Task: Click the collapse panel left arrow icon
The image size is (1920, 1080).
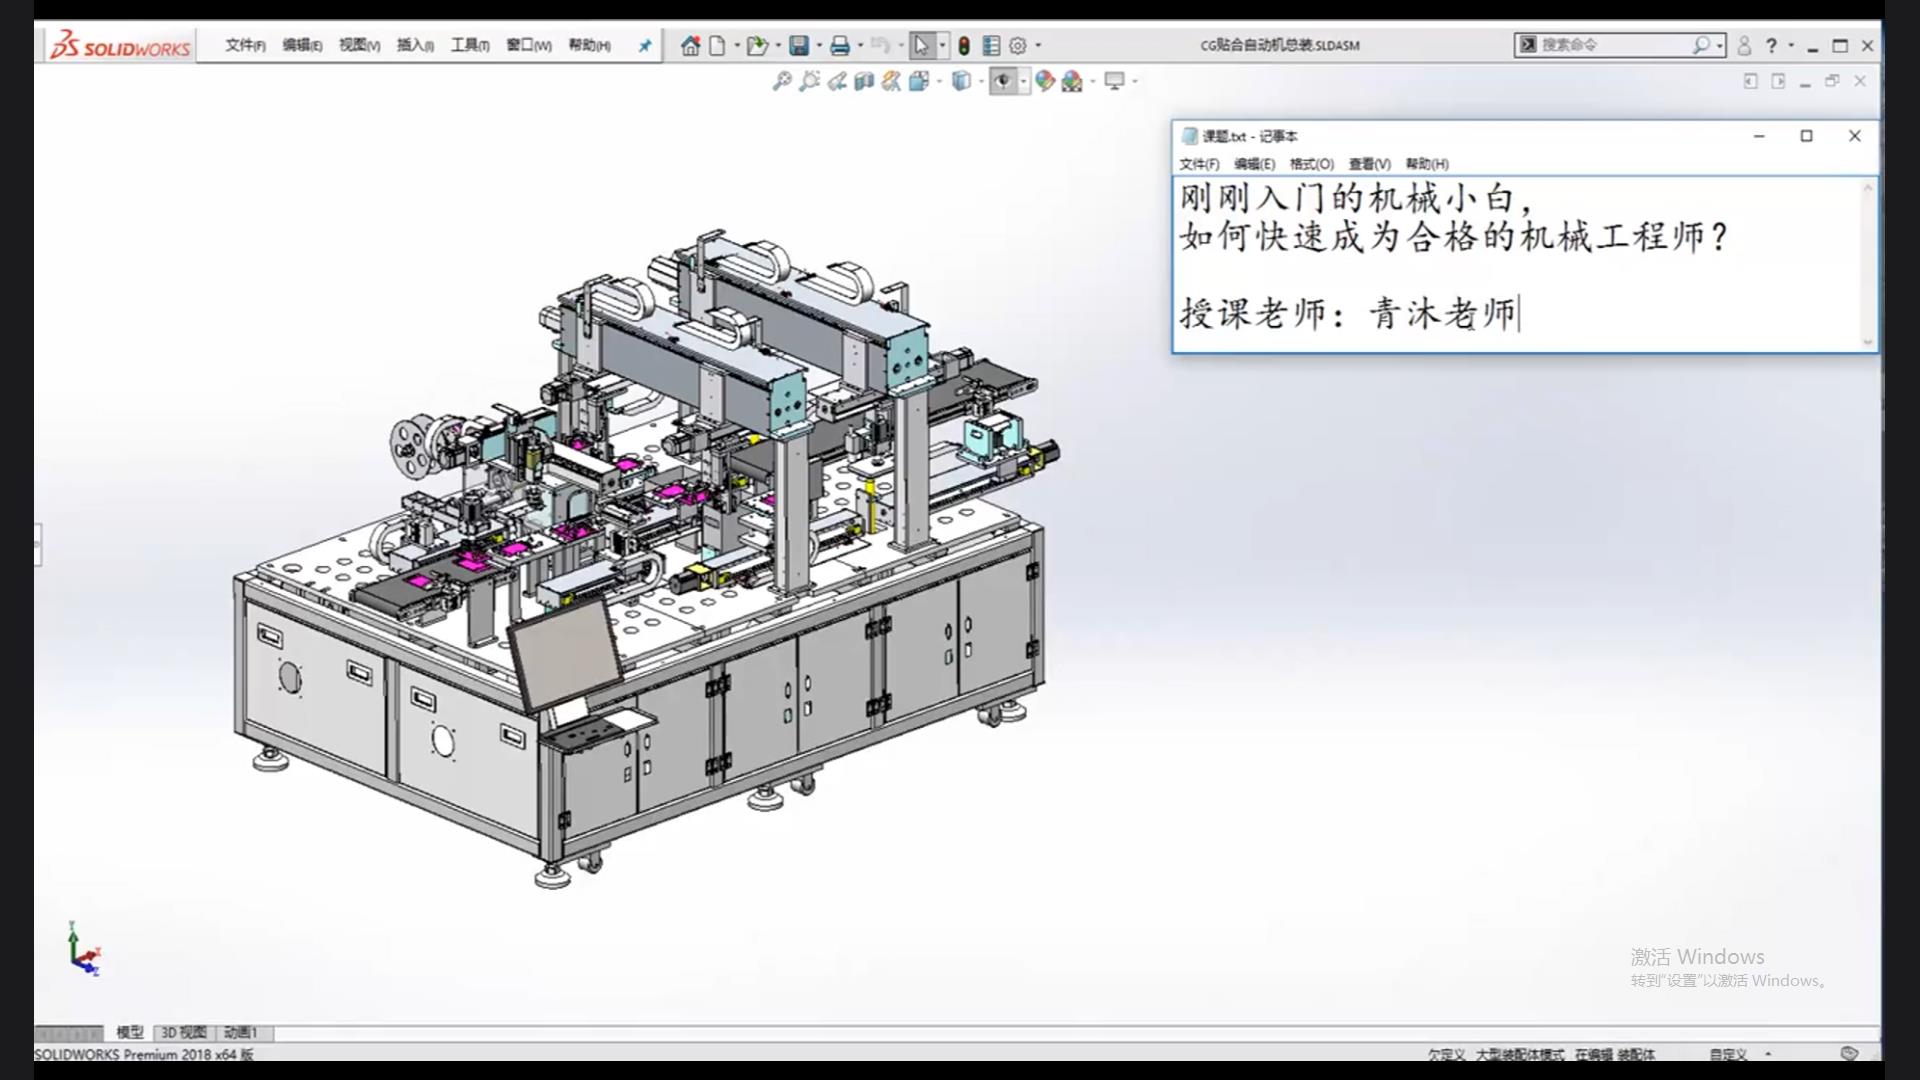Action: [1750, 81]
